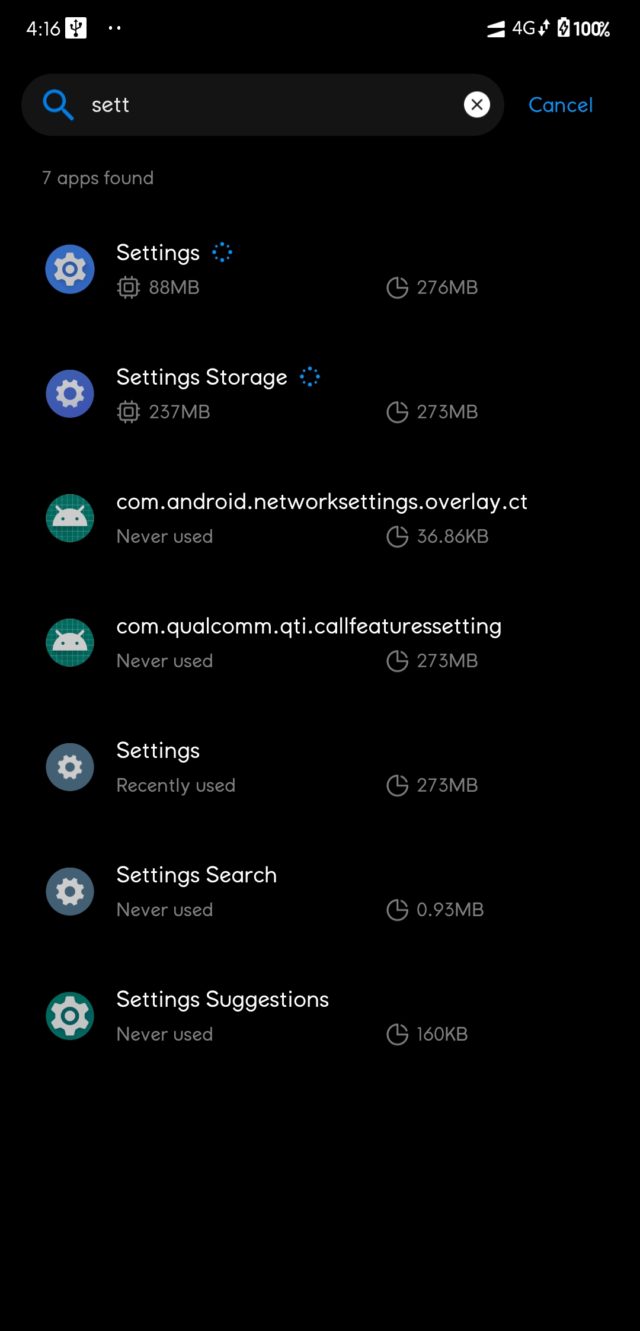The height and width of the screenshot is (1331, 640).
Task: Tap the Settings Search gear icon
Action: [69, 891]
